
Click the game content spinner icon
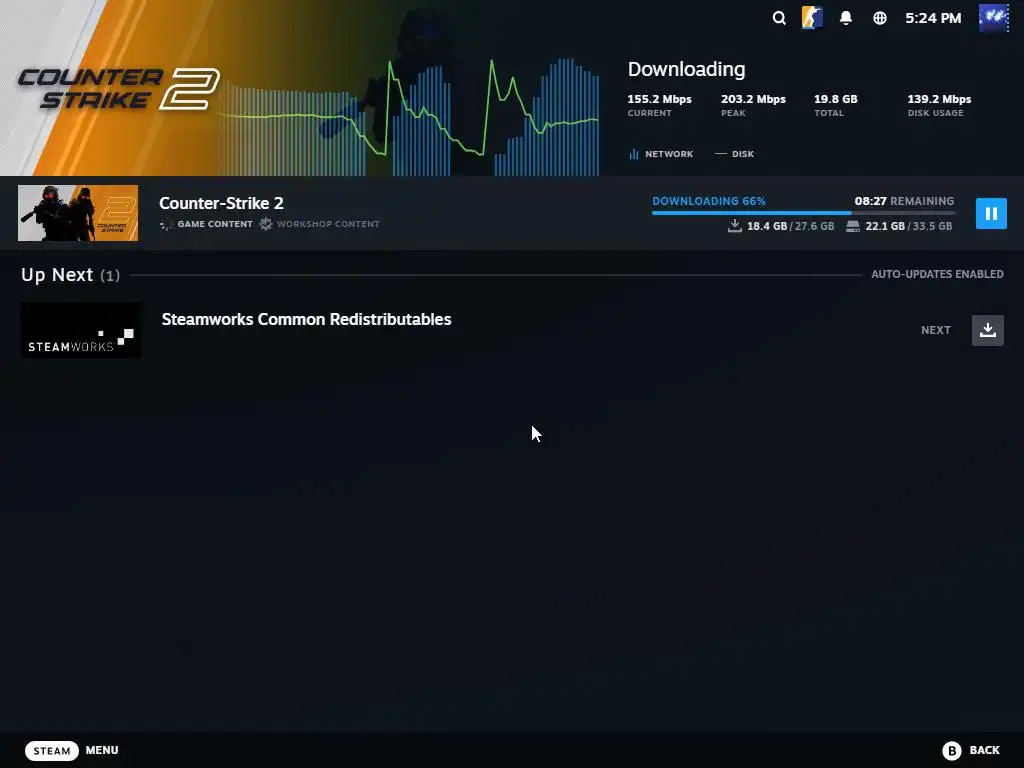166,225
